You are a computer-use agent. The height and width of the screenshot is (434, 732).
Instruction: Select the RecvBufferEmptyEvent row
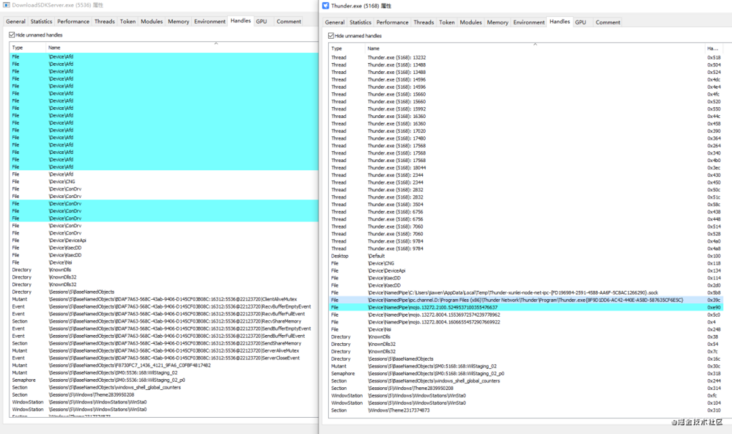164,307
